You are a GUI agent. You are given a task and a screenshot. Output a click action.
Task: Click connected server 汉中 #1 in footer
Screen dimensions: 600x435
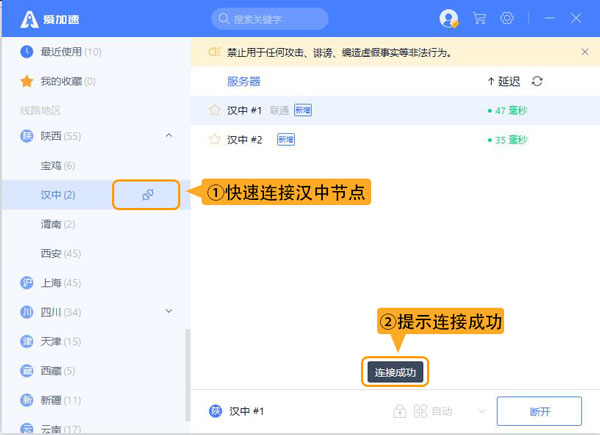[x=247, y=411]
